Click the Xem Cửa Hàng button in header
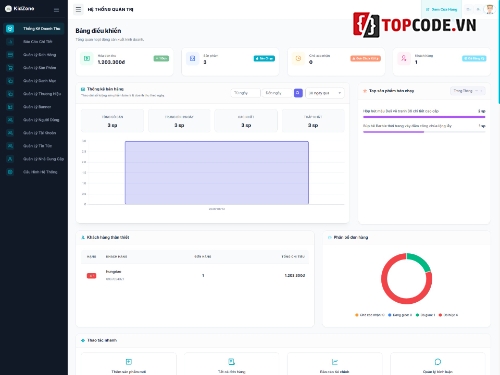The height and width of the screenshot is (375, 500). (441, 9)
